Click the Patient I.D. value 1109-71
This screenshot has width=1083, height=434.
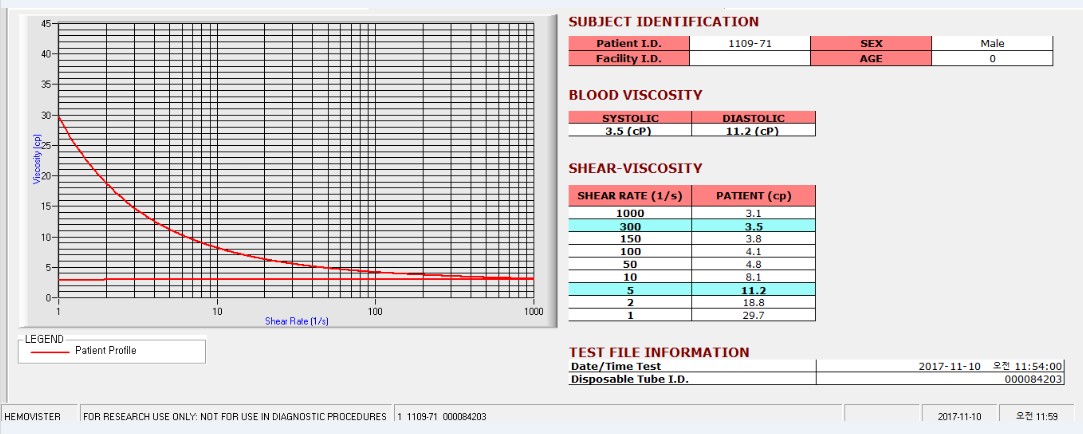(749, 44)
